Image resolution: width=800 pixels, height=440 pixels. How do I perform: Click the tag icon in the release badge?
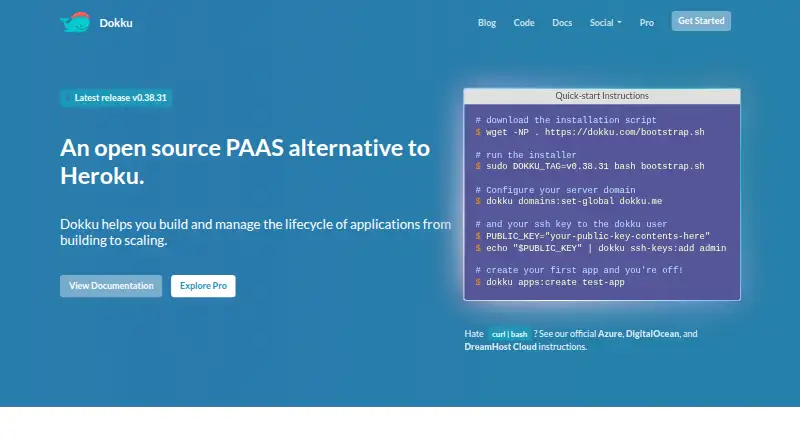click(68, 98)
